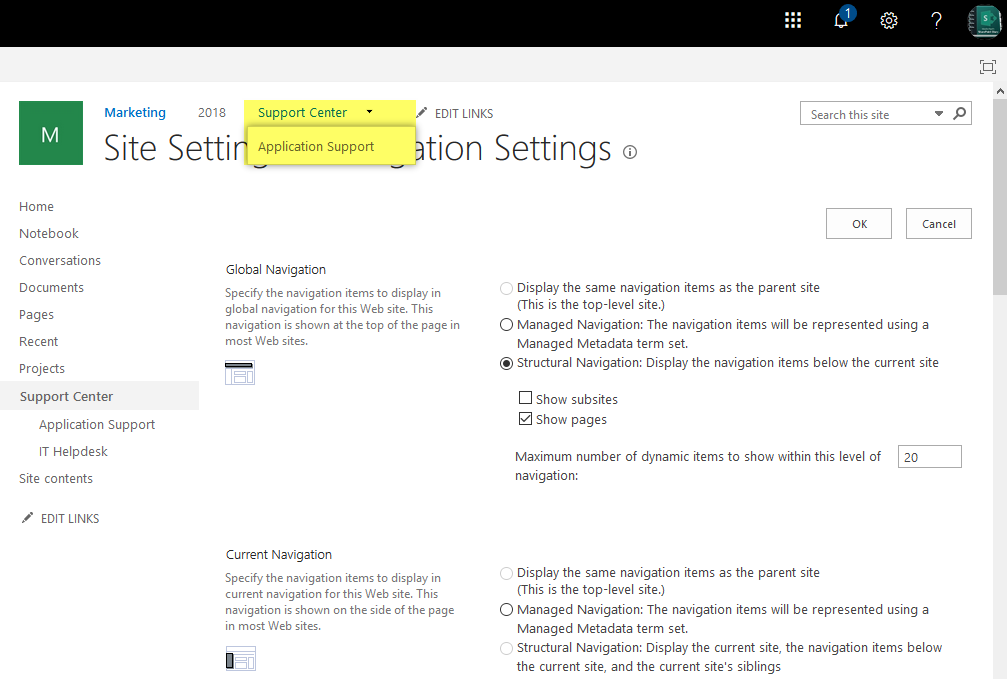Open the app launcher waffle icon
Image resolution: width=1007 pixels, height=679 pixels.
tap(793, 20)
